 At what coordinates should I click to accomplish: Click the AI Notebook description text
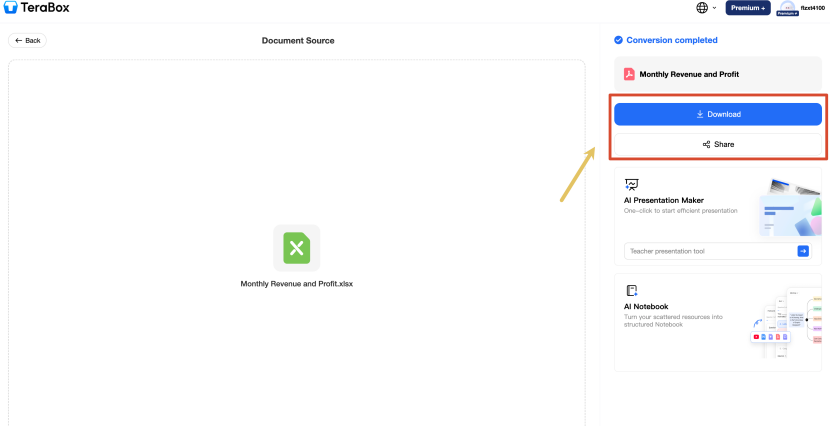click(x=673, y=321)
